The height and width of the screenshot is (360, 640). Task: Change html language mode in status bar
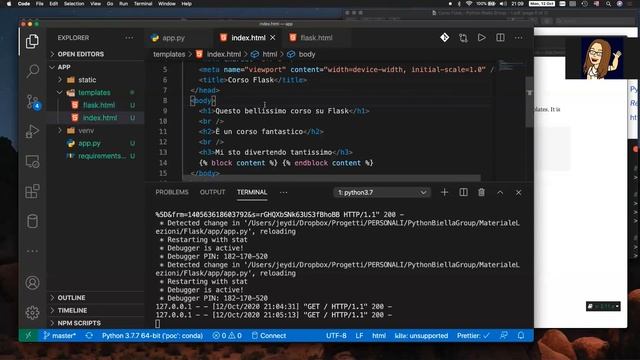[x=379, y=336]
